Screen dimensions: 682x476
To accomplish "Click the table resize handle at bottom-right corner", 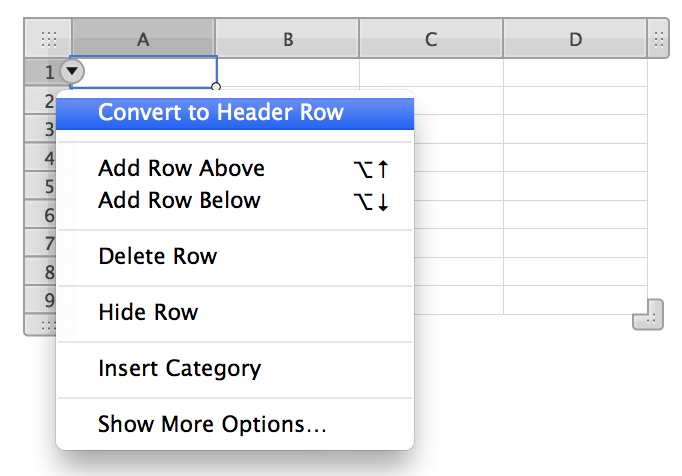I will [648, 314].
